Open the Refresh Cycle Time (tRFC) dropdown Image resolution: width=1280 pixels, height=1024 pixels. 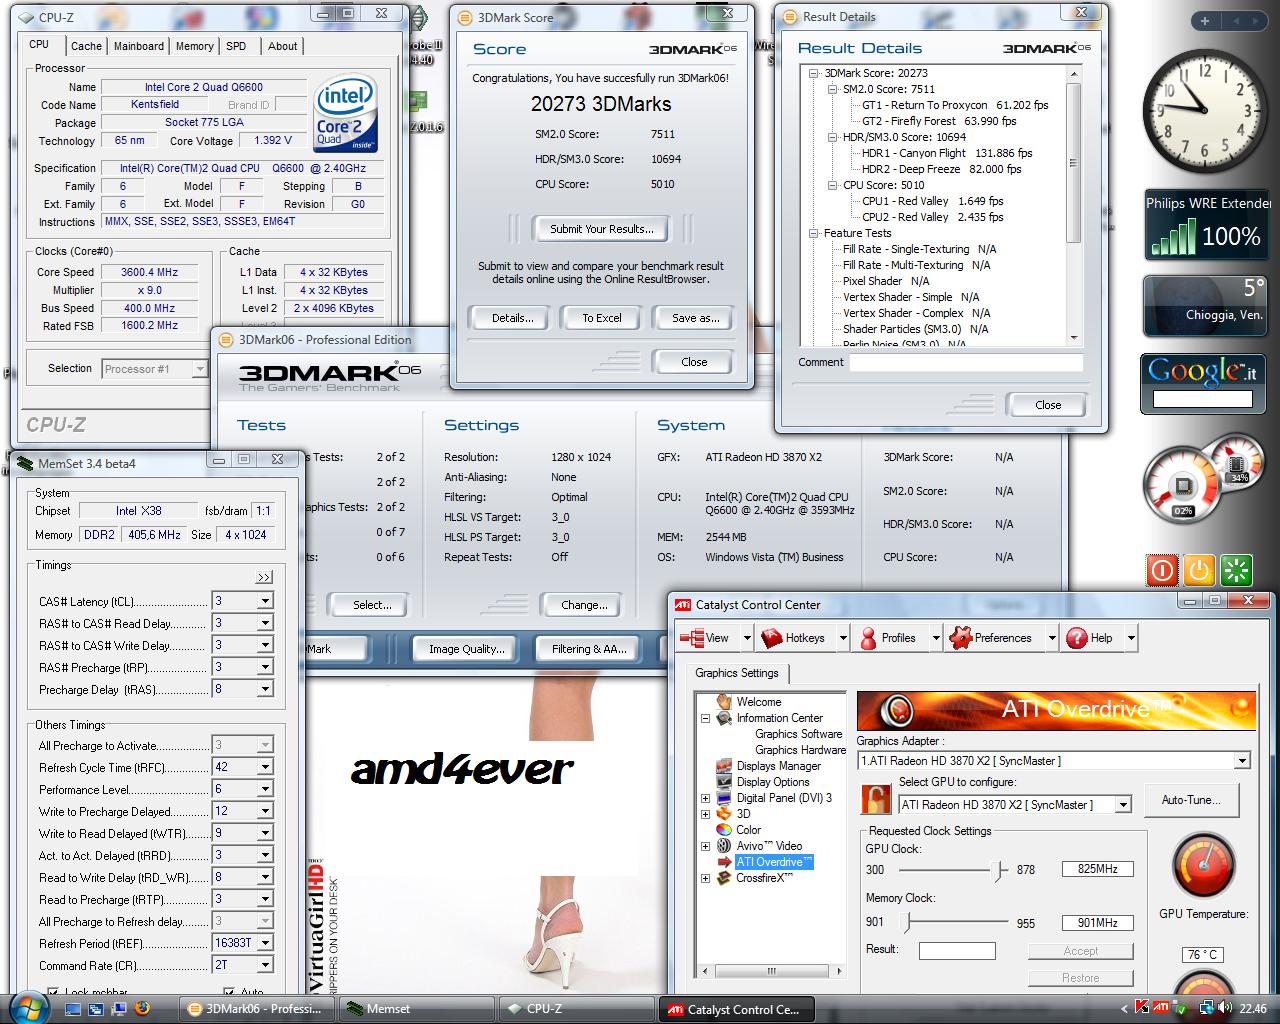pyautogui.click(x=265, y=767)
